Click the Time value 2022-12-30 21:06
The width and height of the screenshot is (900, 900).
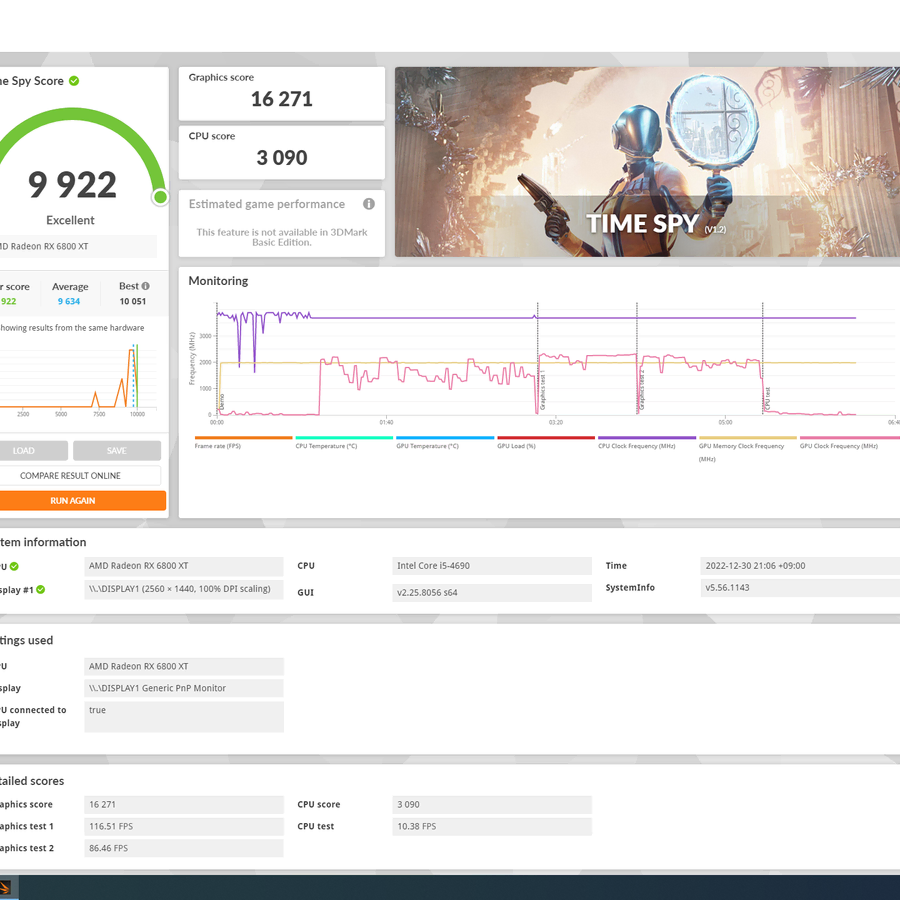pyautogui.click(x=800, y=566)
